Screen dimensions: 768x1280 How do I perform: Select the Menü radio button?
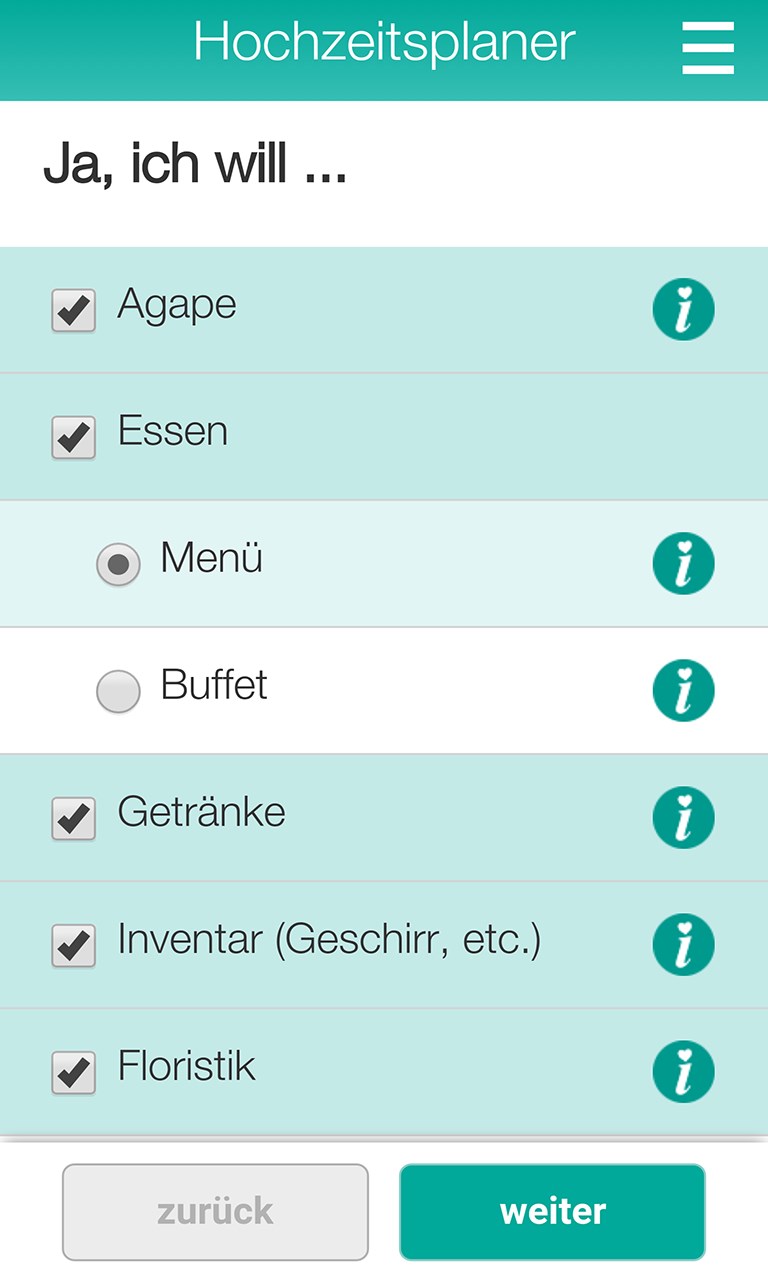click(x=118, y=565)
